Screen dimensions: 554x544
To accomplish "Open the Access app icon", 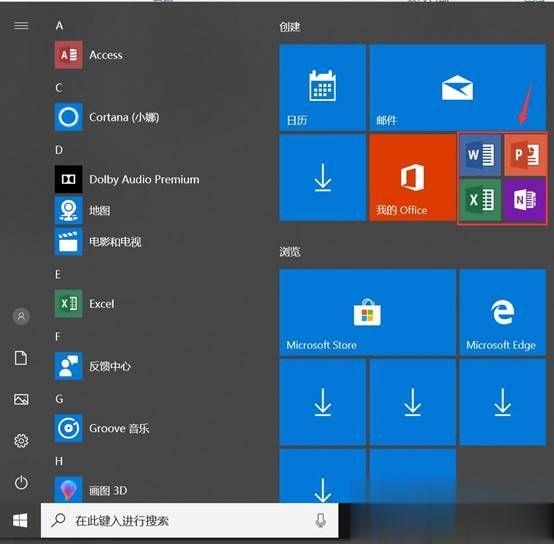I will tap(69, 55).
